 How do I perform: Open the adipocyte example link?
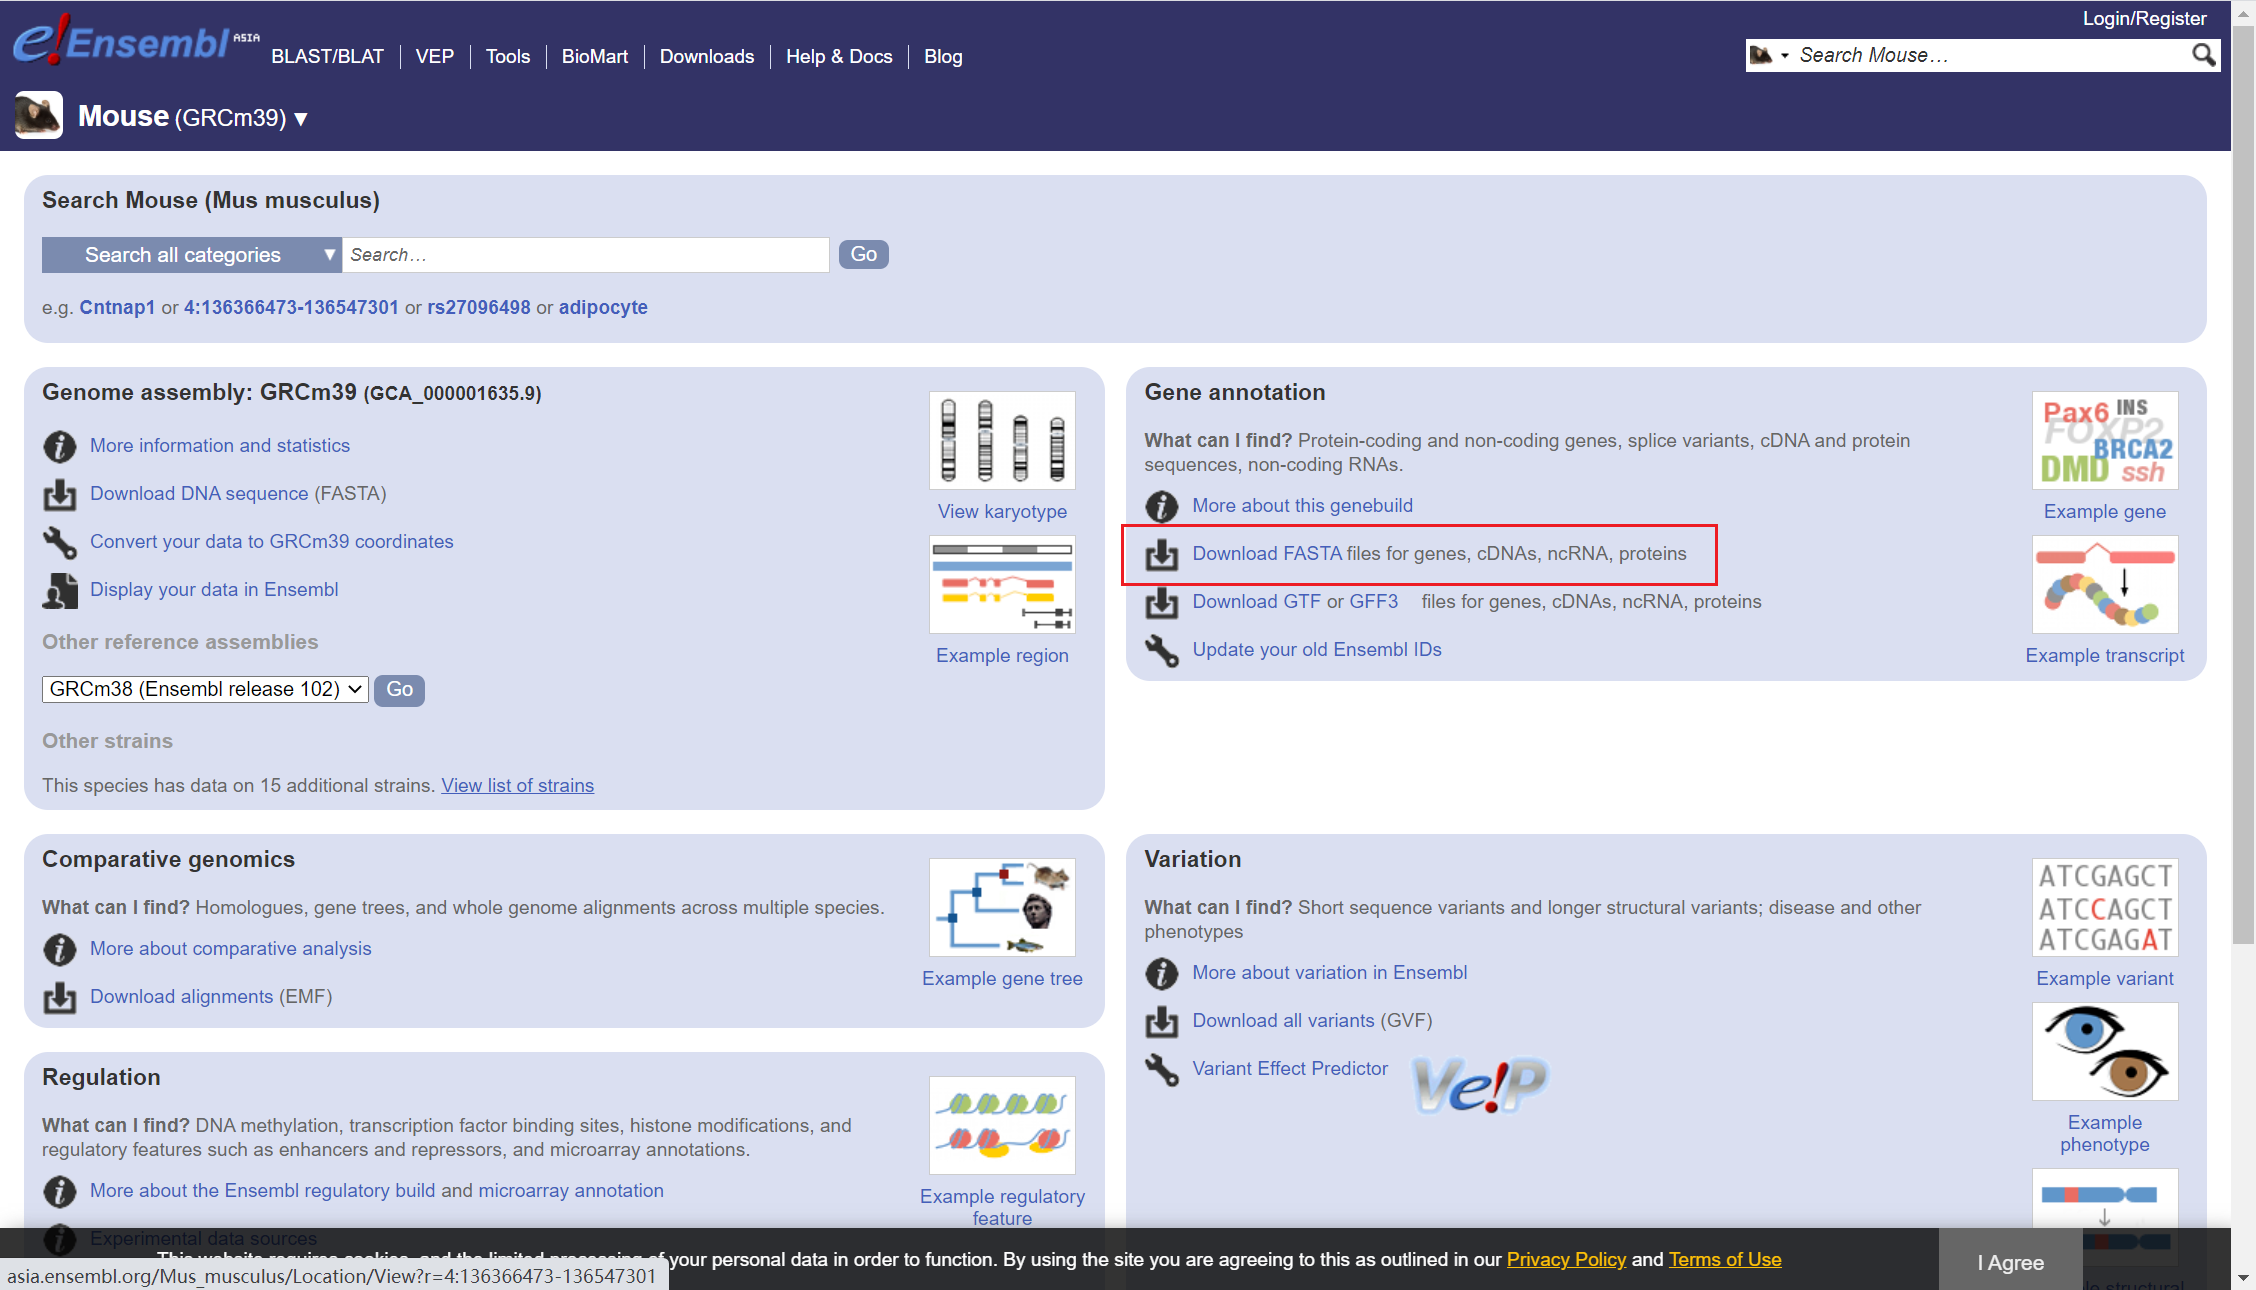(603, 308)
